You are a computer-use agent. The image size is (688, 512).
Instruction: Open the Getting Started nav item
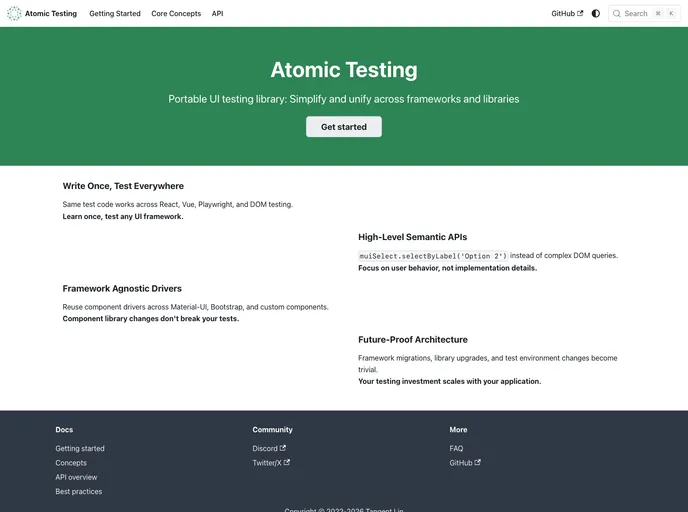click(x=115, y=14)
